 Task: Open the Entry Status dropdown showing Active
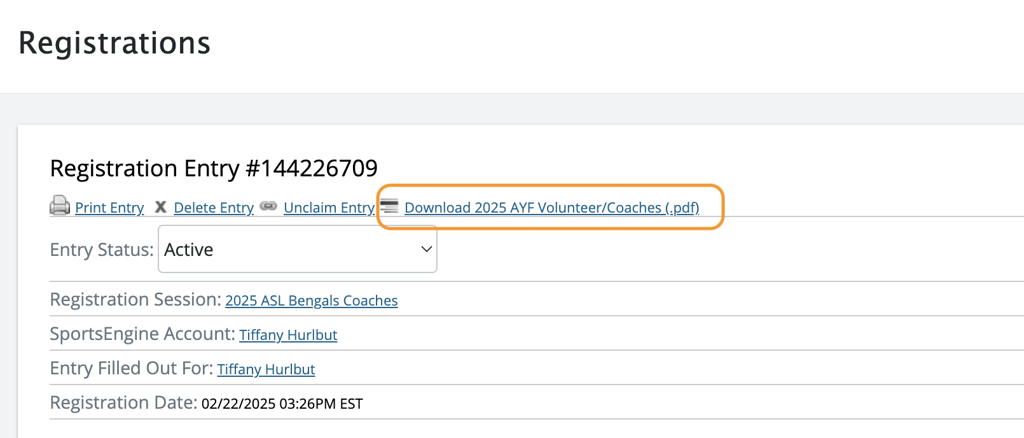(297, 250)
